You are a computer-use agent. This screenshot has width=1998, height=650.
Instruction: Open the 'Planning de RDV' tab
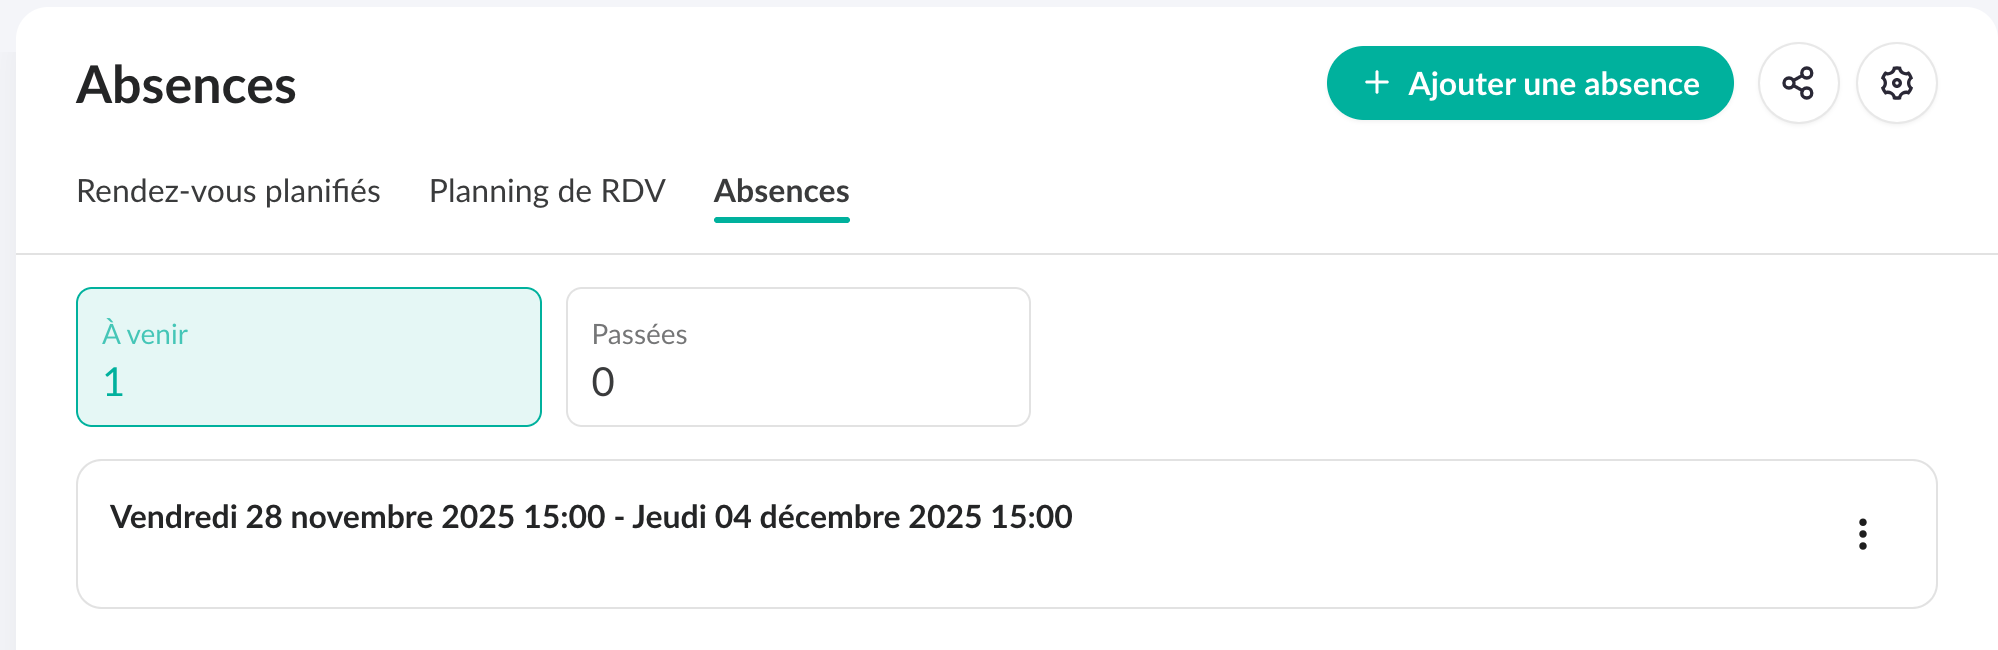pyautogui.click(x=547, y=191)
